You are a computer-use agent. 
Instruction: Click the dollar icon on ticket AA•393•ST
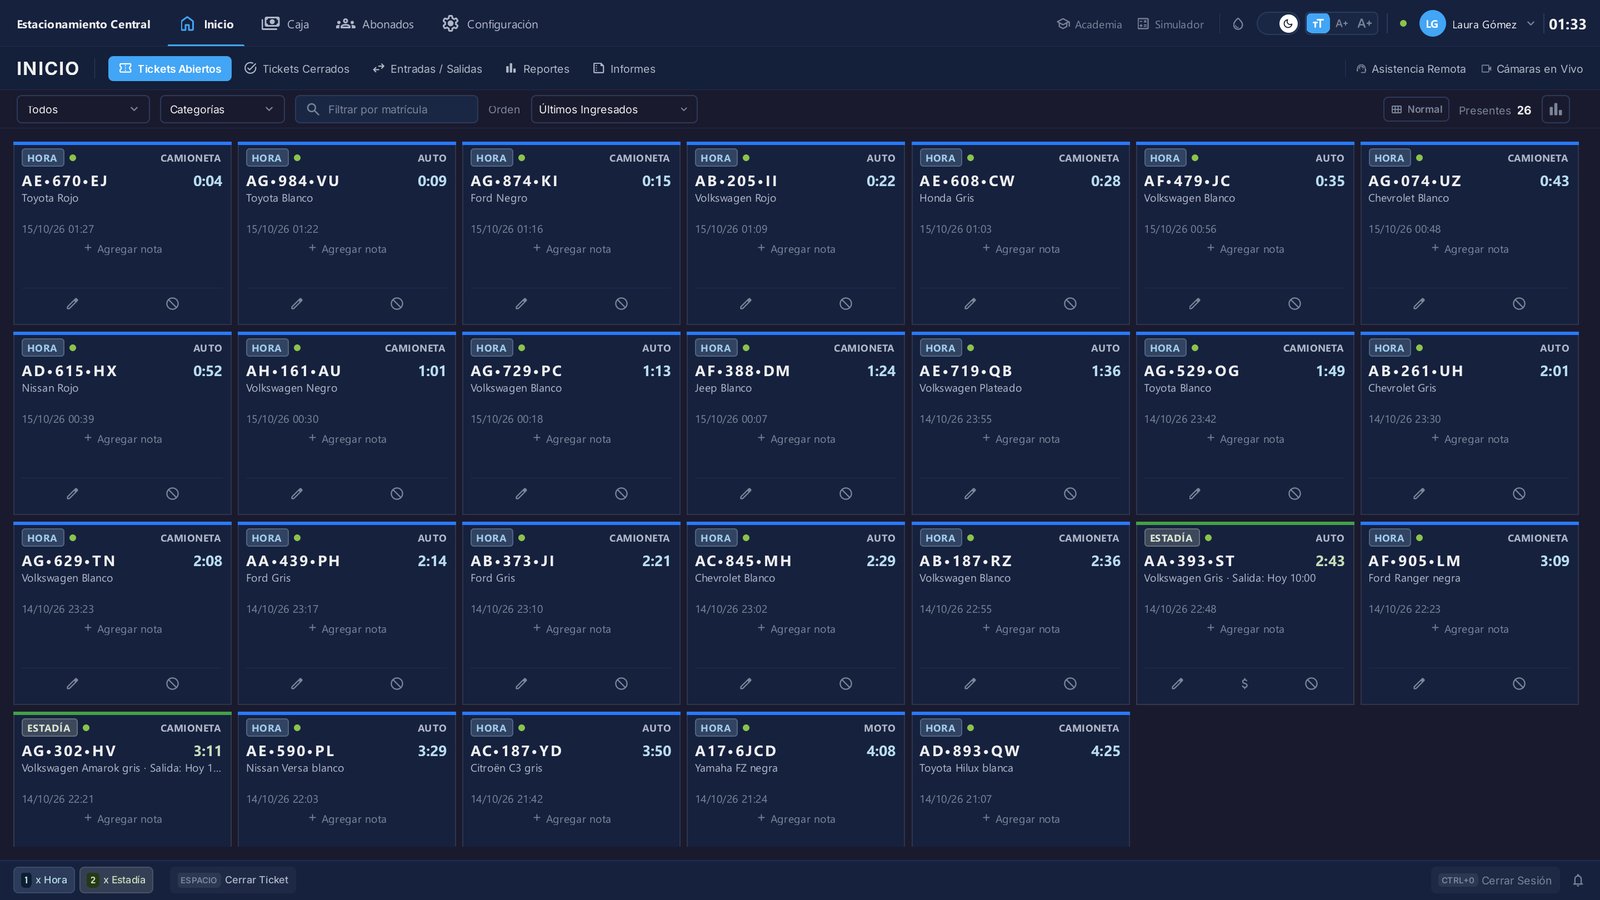pyautogui.click(x=1244, y=684)
